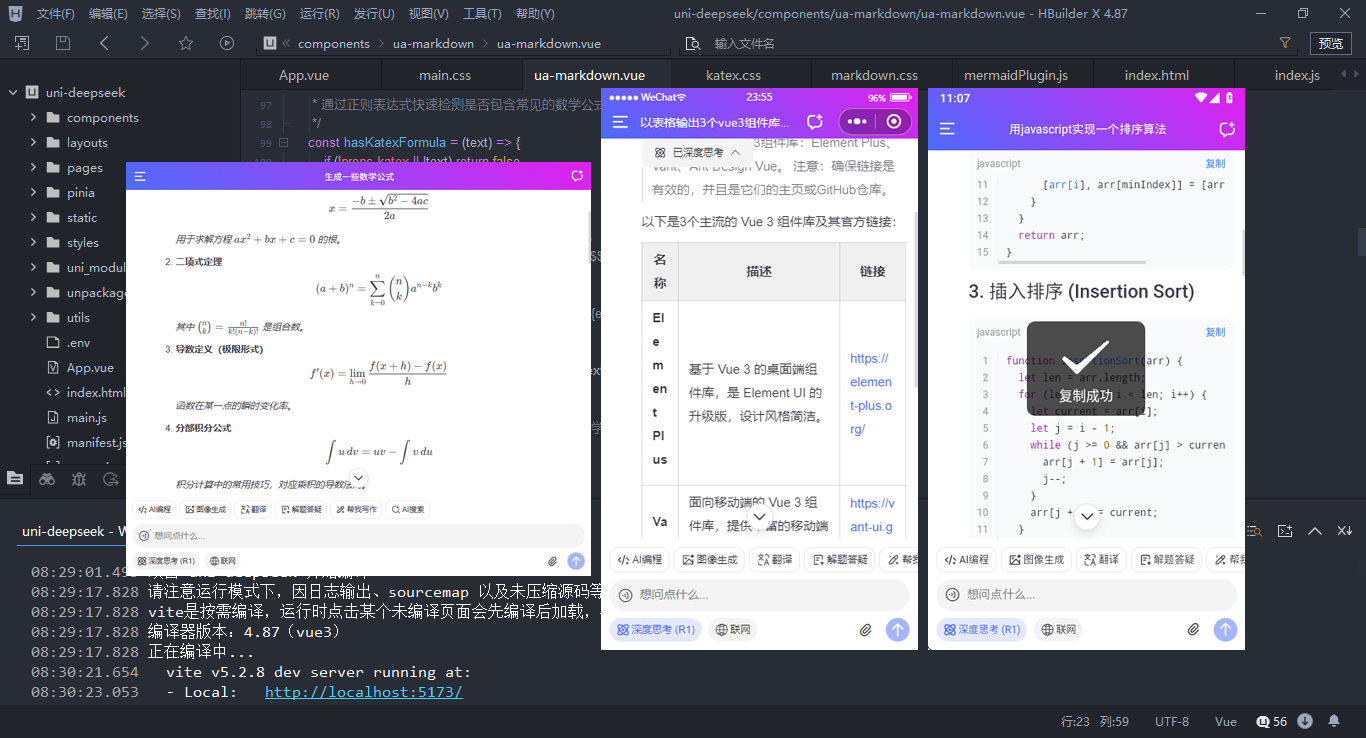Copy the insertion sort code with 复制

1215,331
